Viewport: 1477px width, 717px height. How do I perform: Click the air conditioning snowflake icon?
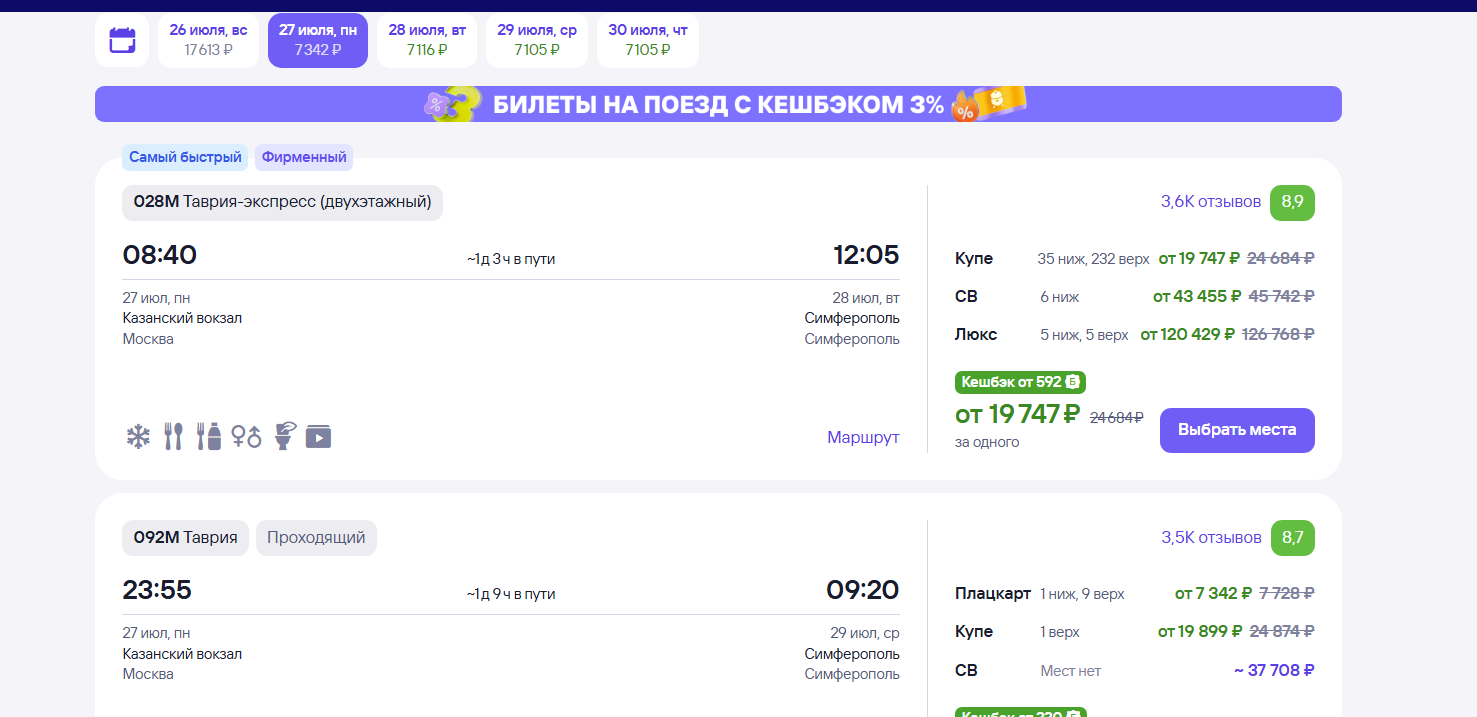tap(138, 436)
